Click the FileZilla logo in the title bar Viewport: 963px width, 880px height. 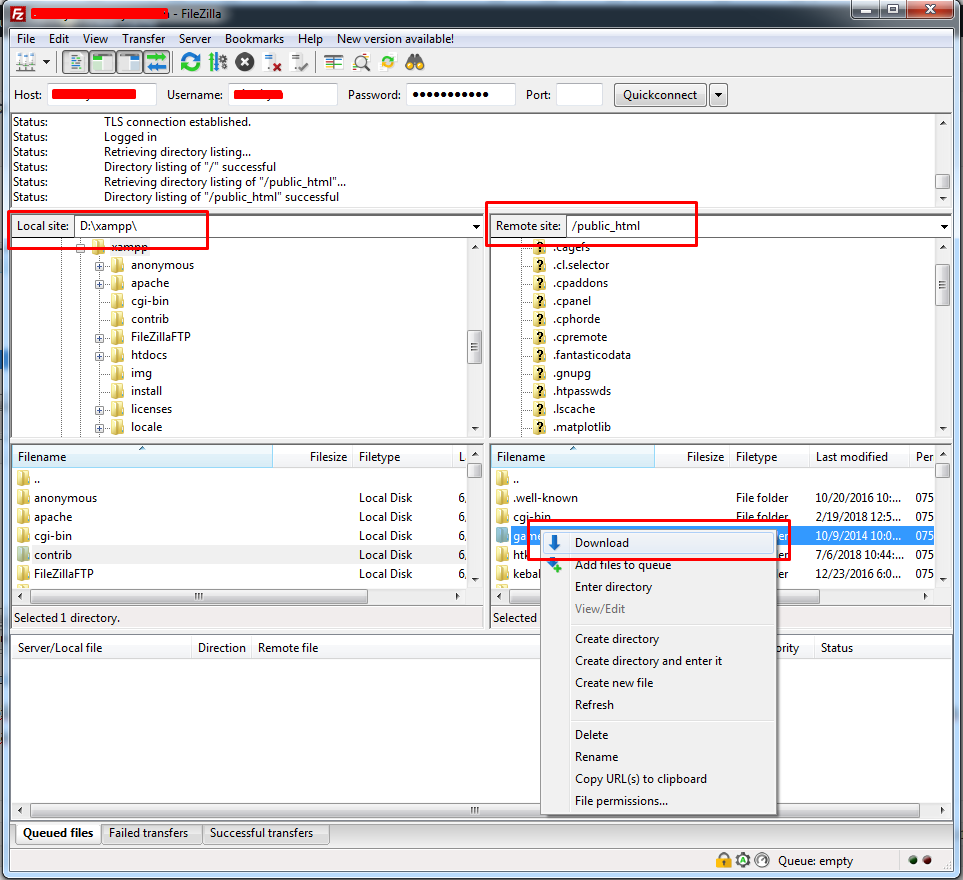click(18, 14)
